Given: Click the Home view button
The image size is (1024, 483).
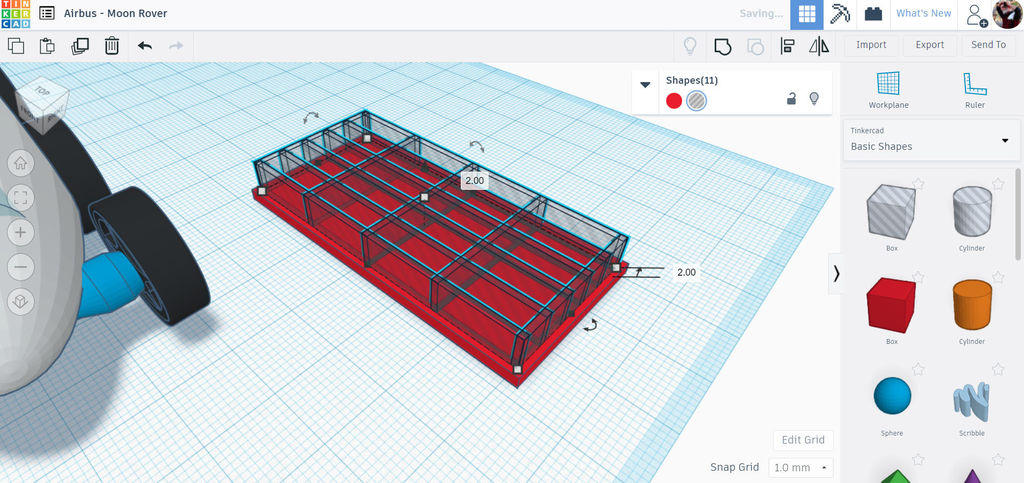Looking at the screenshot, I should 20,163.
